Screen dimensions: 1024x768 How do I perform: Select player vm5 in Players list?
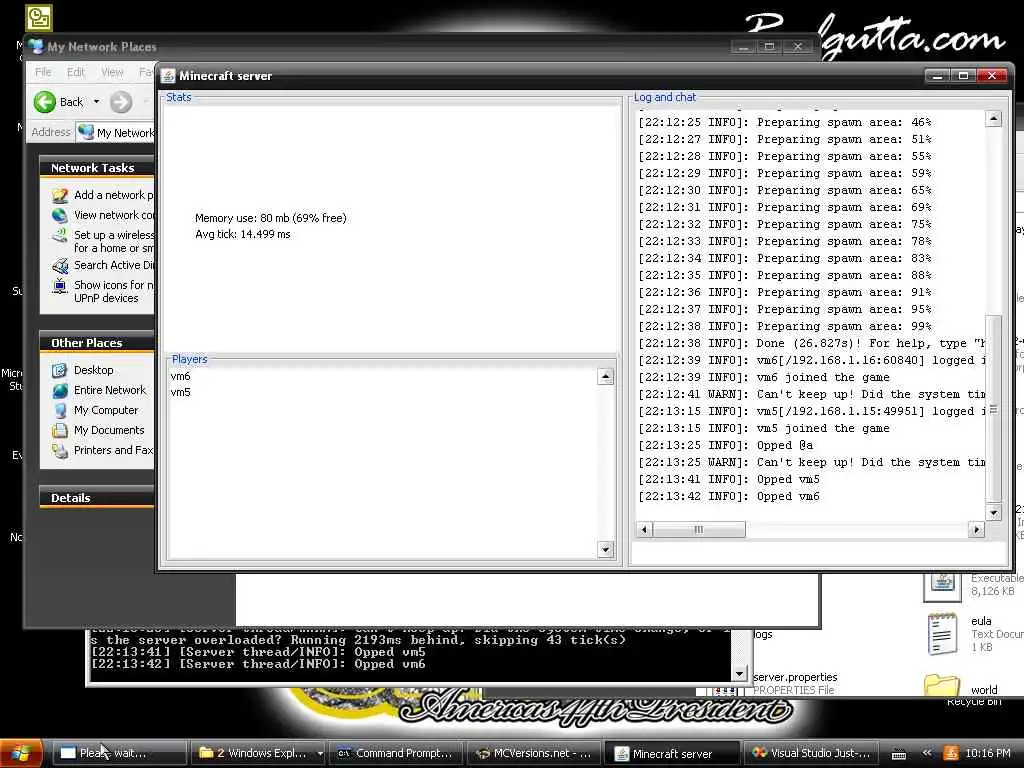click(180, 392)
